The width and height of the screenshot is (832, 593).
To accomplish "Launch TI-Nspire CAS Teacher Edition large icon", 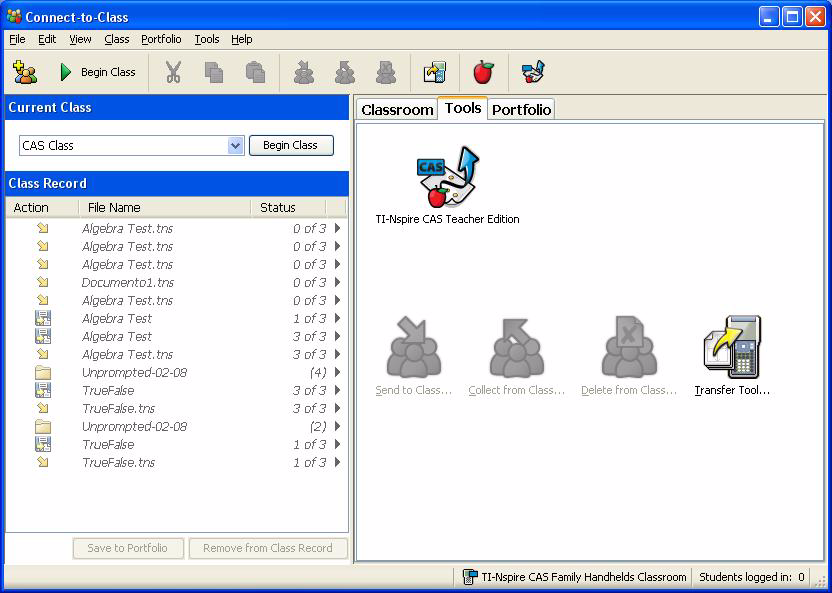I will pos(447,177).
